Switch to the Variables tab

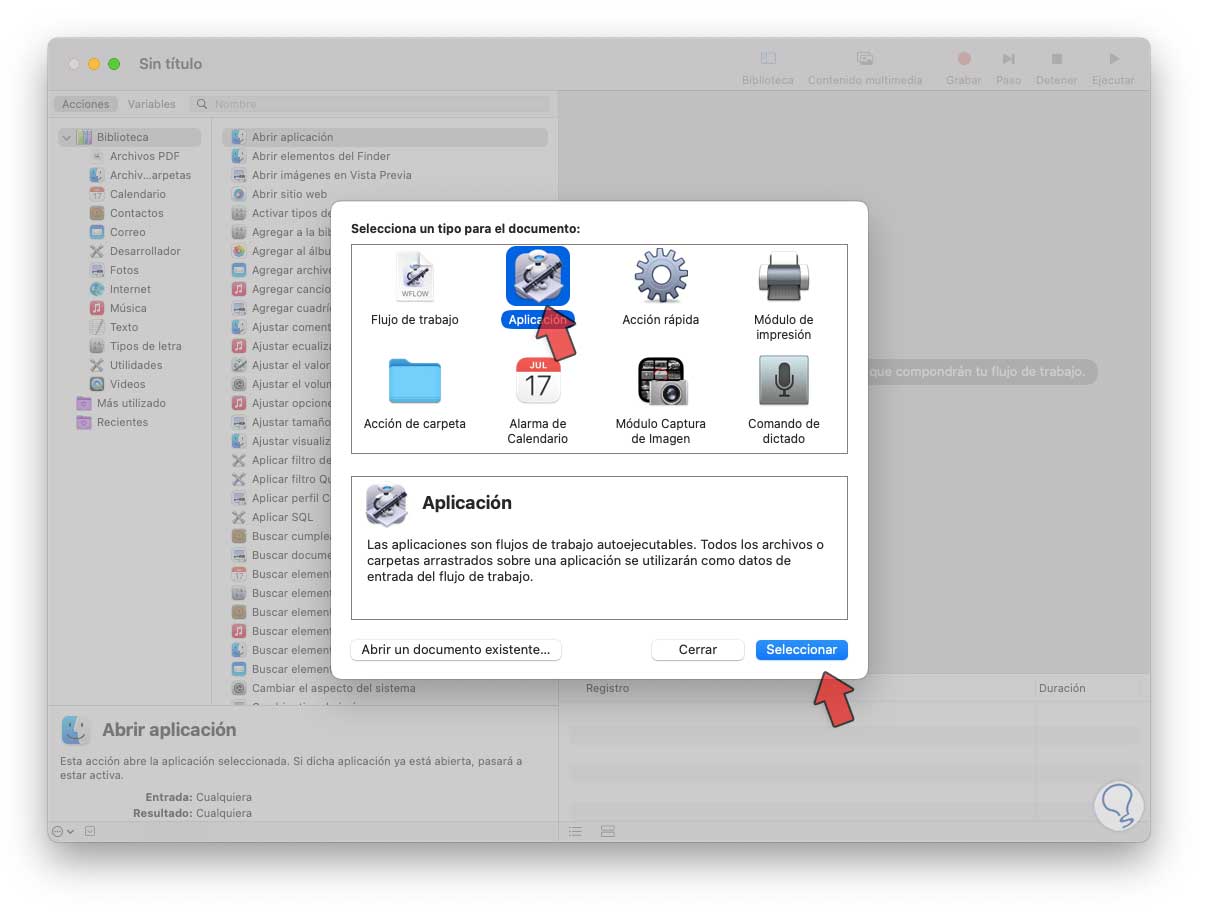[x=152, y=104]
